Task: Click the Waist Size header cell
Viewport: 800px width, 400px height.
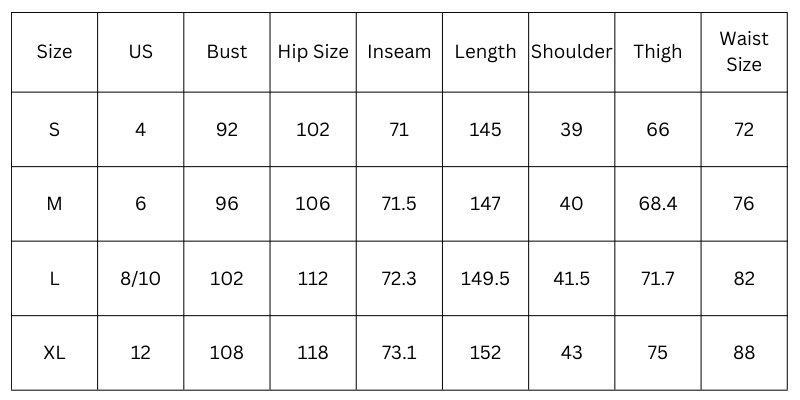Action: tap(744, 52)
